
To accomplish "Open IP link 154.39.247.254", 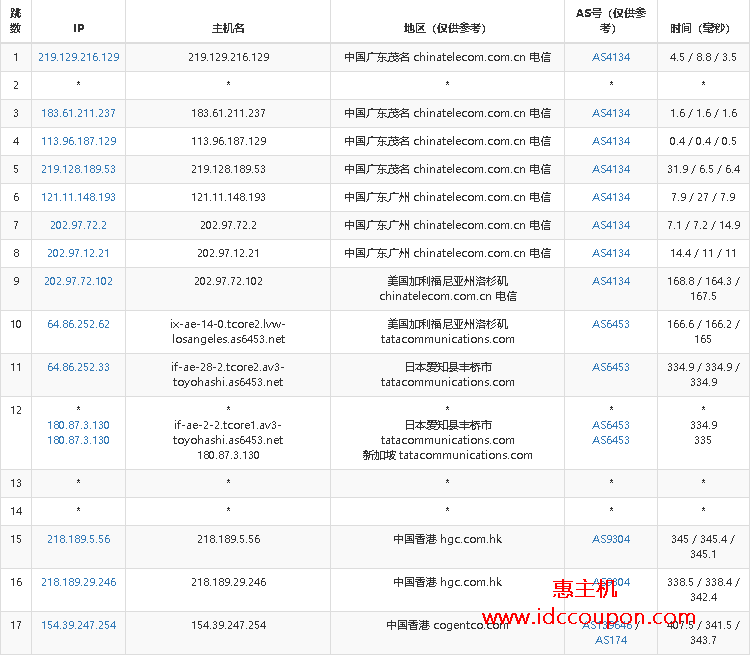I will 78,625.
